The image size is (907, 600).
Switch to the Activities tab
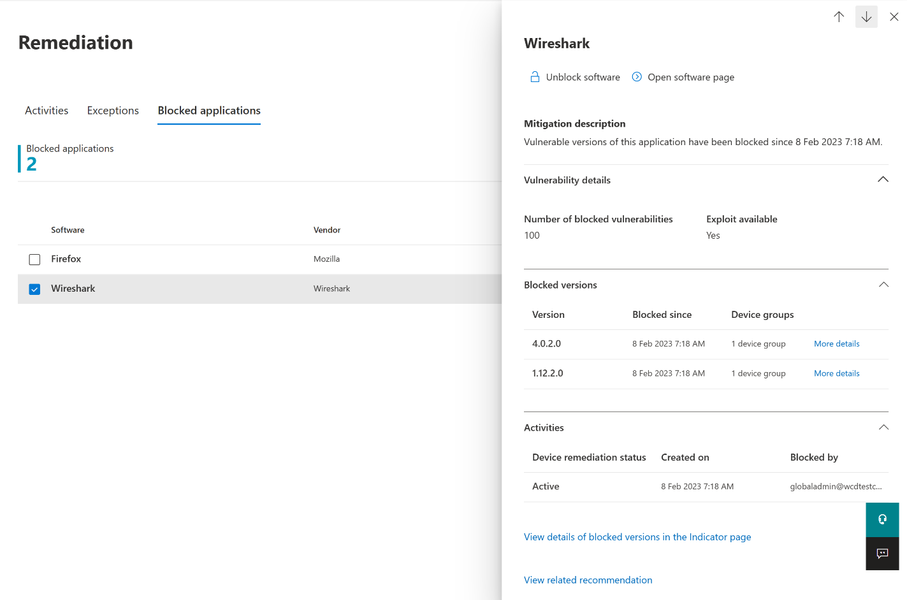tap(46, 111)
